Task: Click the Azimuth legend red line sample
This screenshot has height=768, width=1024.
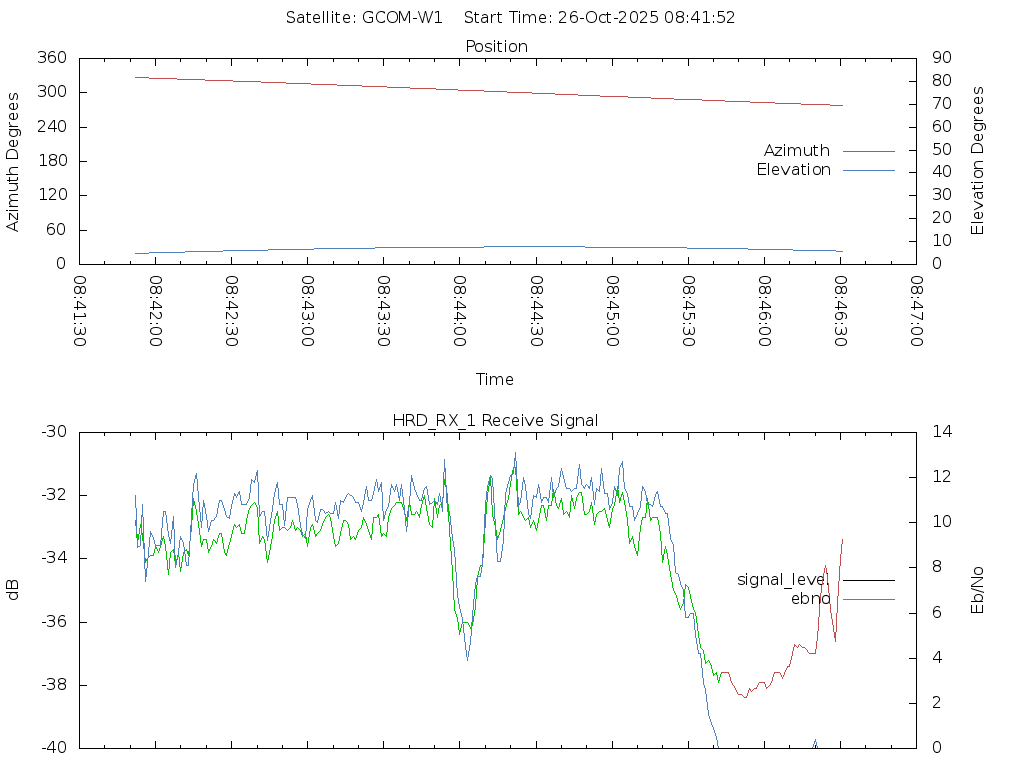Action: coord(868,151)
